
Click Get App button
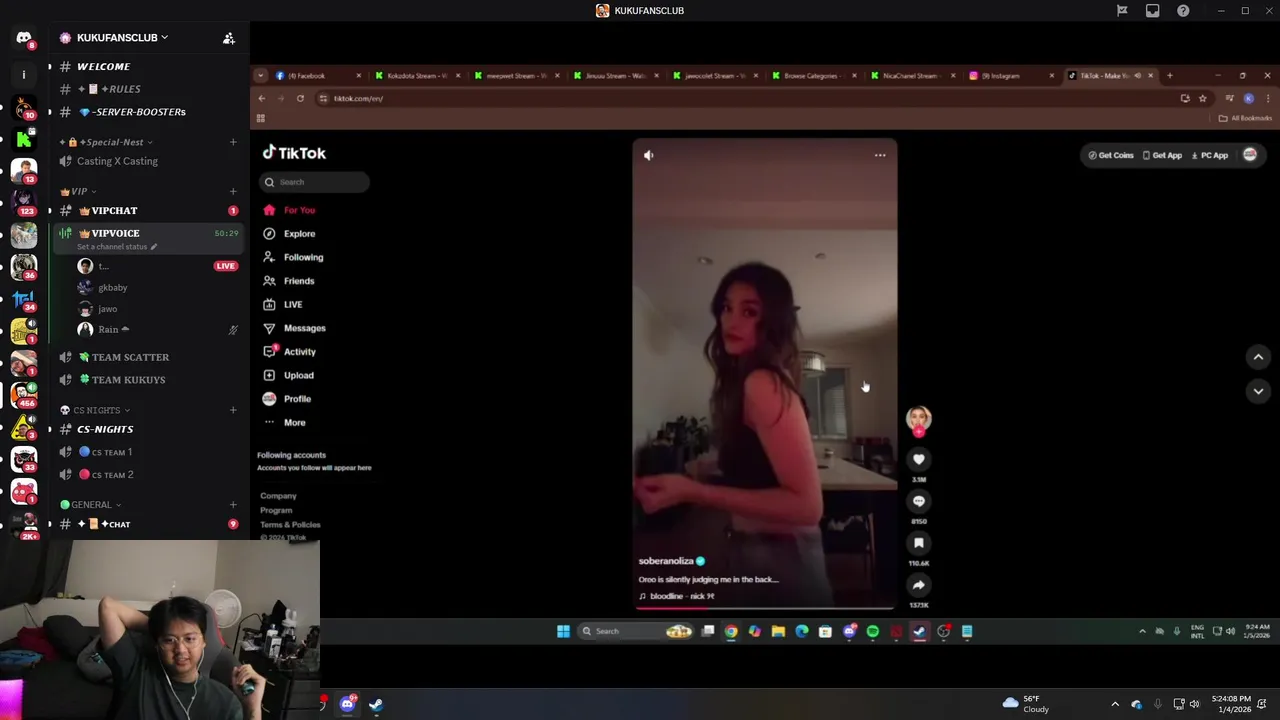pos(1162,155)
